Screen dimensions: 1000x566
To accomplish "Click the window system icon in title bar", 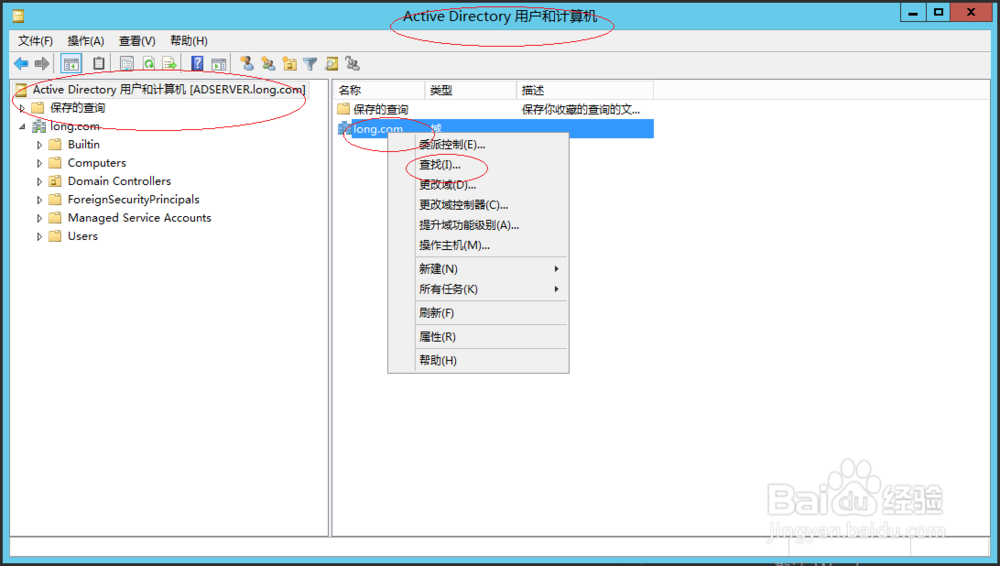I will 18,16.
